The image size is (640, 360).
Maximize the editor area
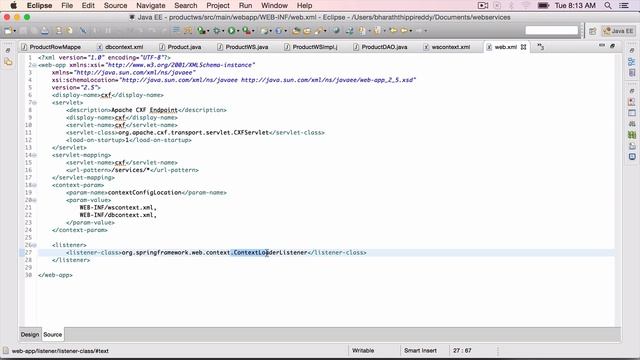tap(612, 46)
